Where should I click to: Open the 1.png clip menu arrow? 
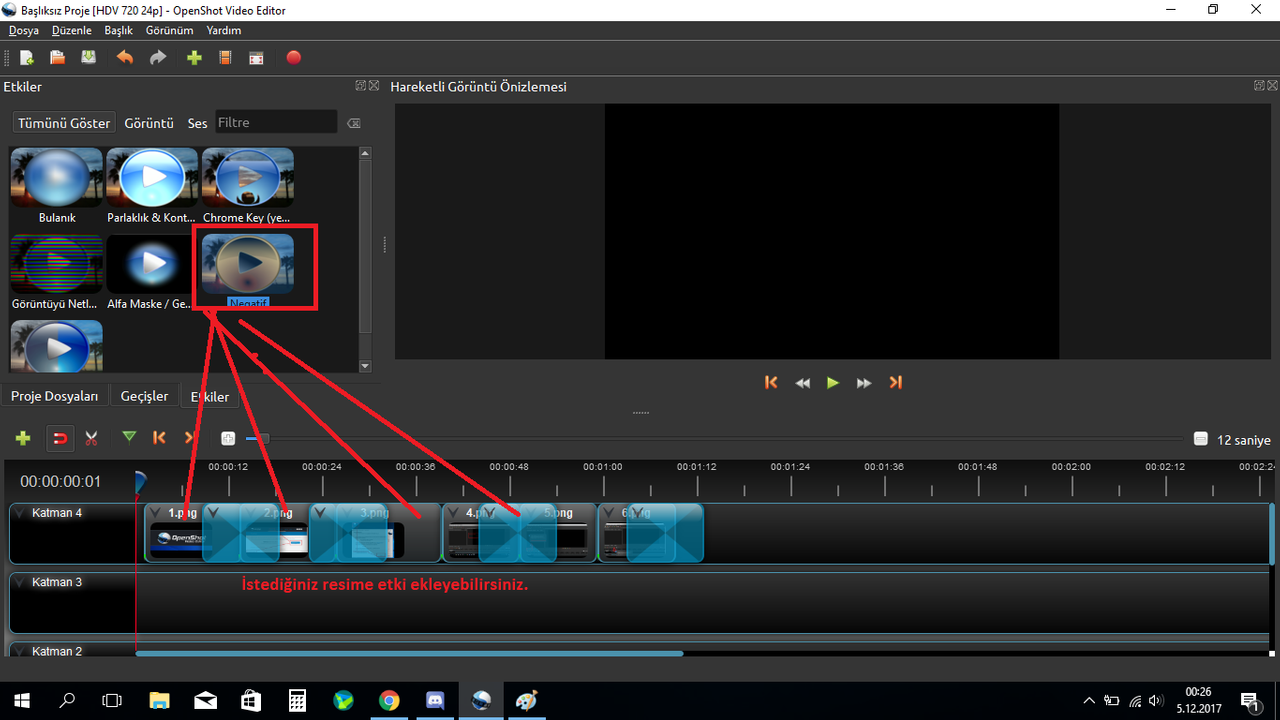155,513
